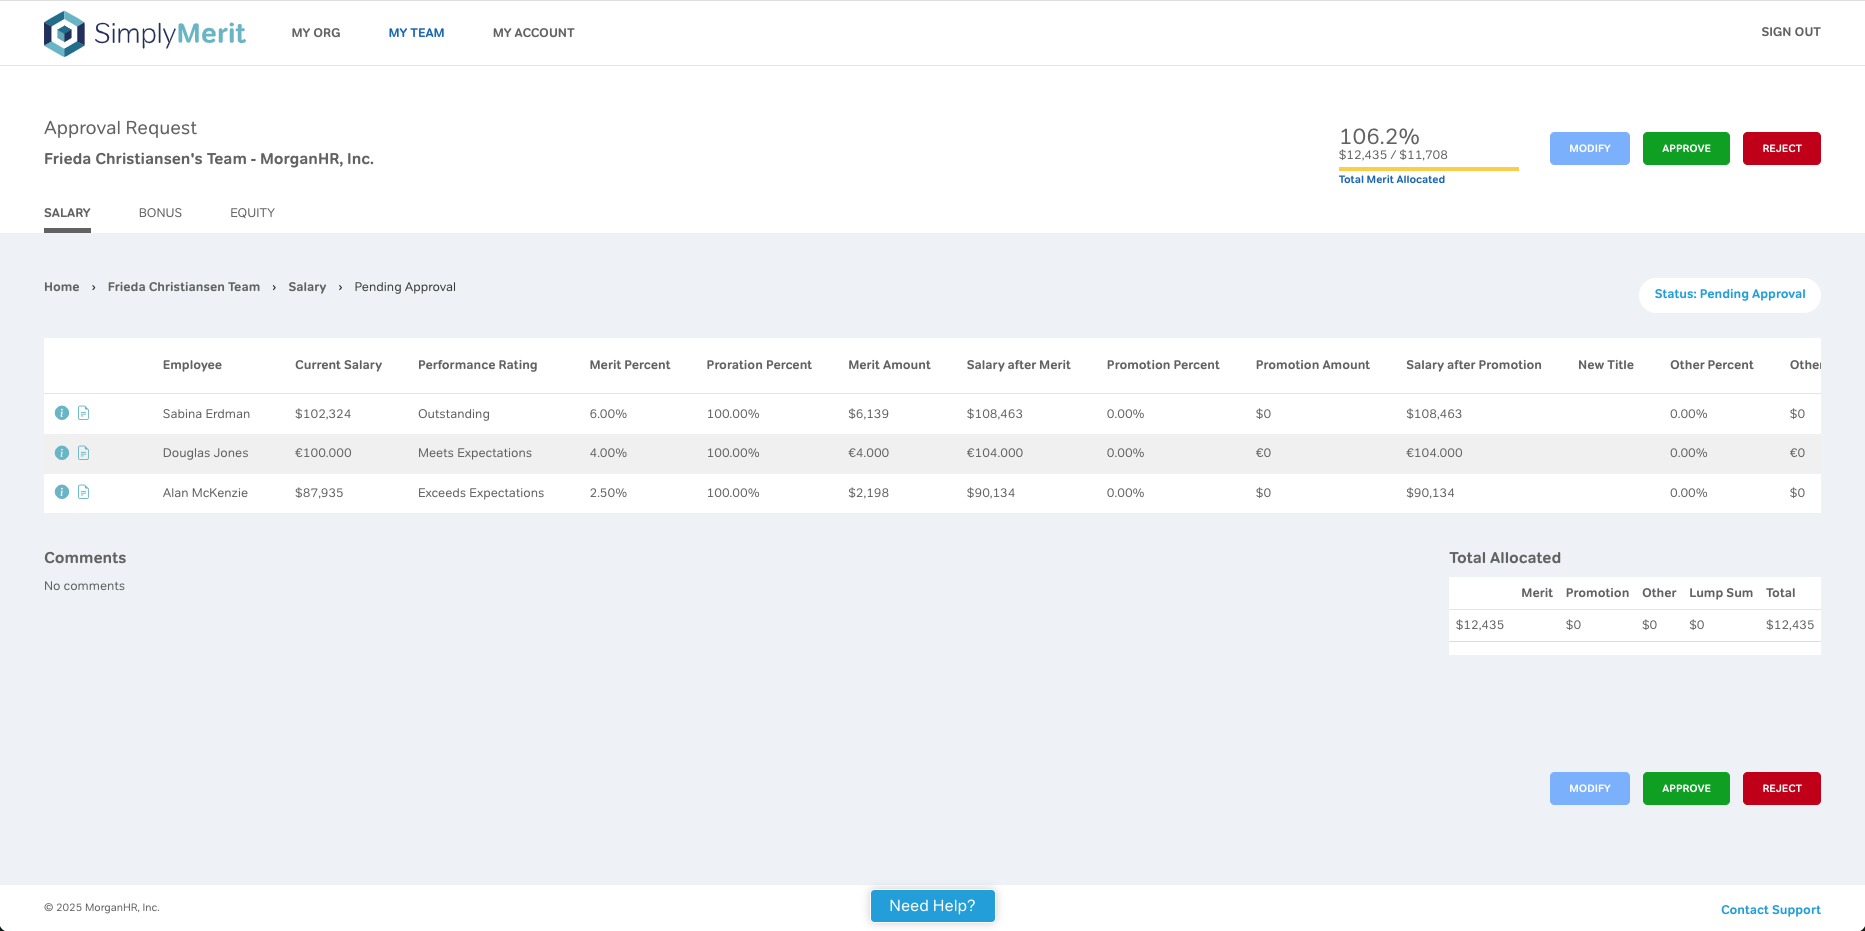Click the bottom REJECT button
Screen dimensions: 1865x931
click(x=1781, y=788)
